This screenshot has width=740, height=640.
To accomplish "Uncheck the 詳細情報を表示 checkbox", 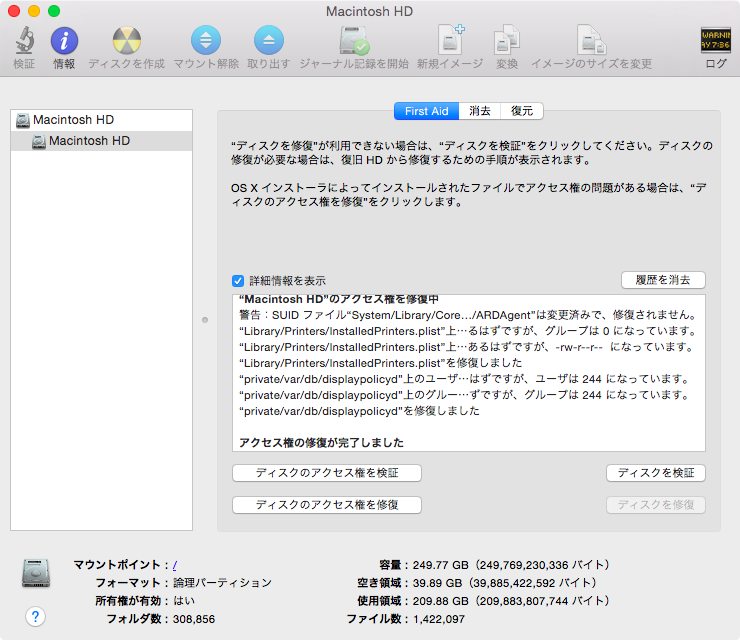I will (238, 281).
